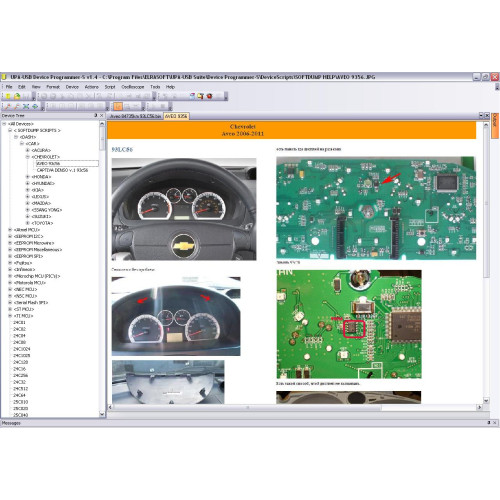Click the yellow New file toolbar icon
Image resolution: width=500 pixels, height=500 pixels.
click(x=8, y=96)
